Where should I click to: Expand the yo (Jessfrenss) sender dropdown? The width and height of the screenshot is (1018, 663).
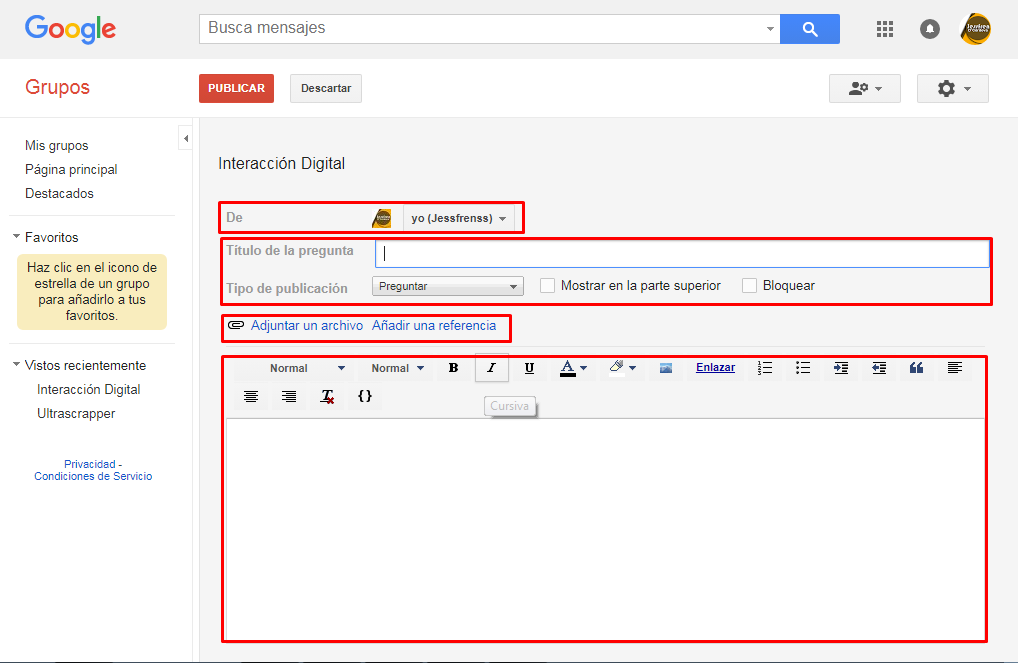[458, 218]
